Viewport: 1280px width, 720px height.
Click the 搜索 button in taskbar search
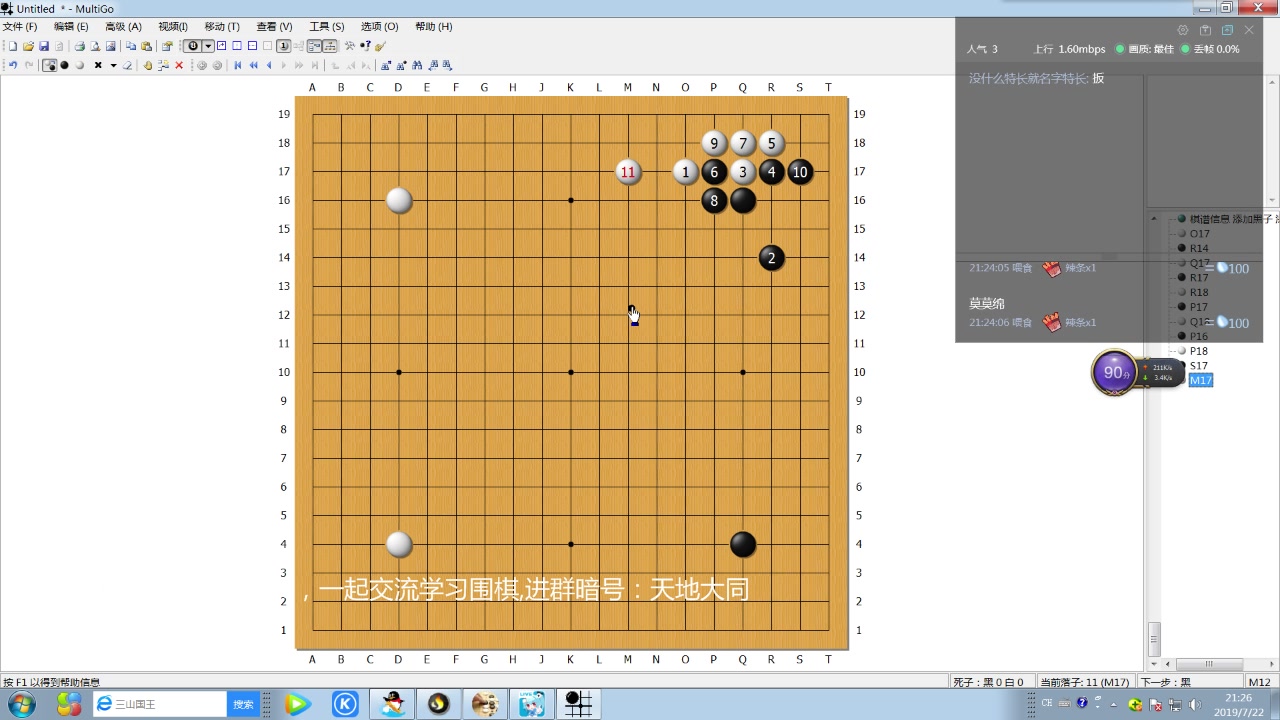pyautogui.click(x=243, y=704)
